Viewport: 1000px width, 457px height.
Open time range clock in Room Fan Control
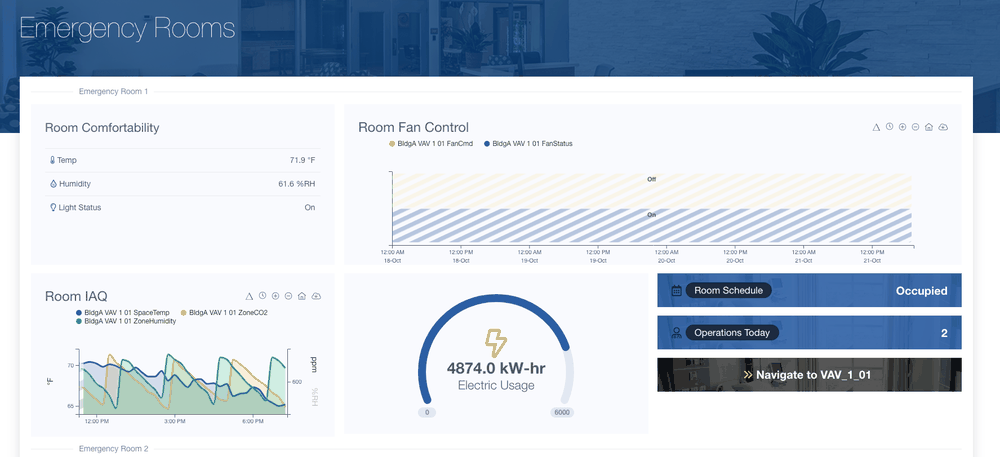[x=889, y=127]
